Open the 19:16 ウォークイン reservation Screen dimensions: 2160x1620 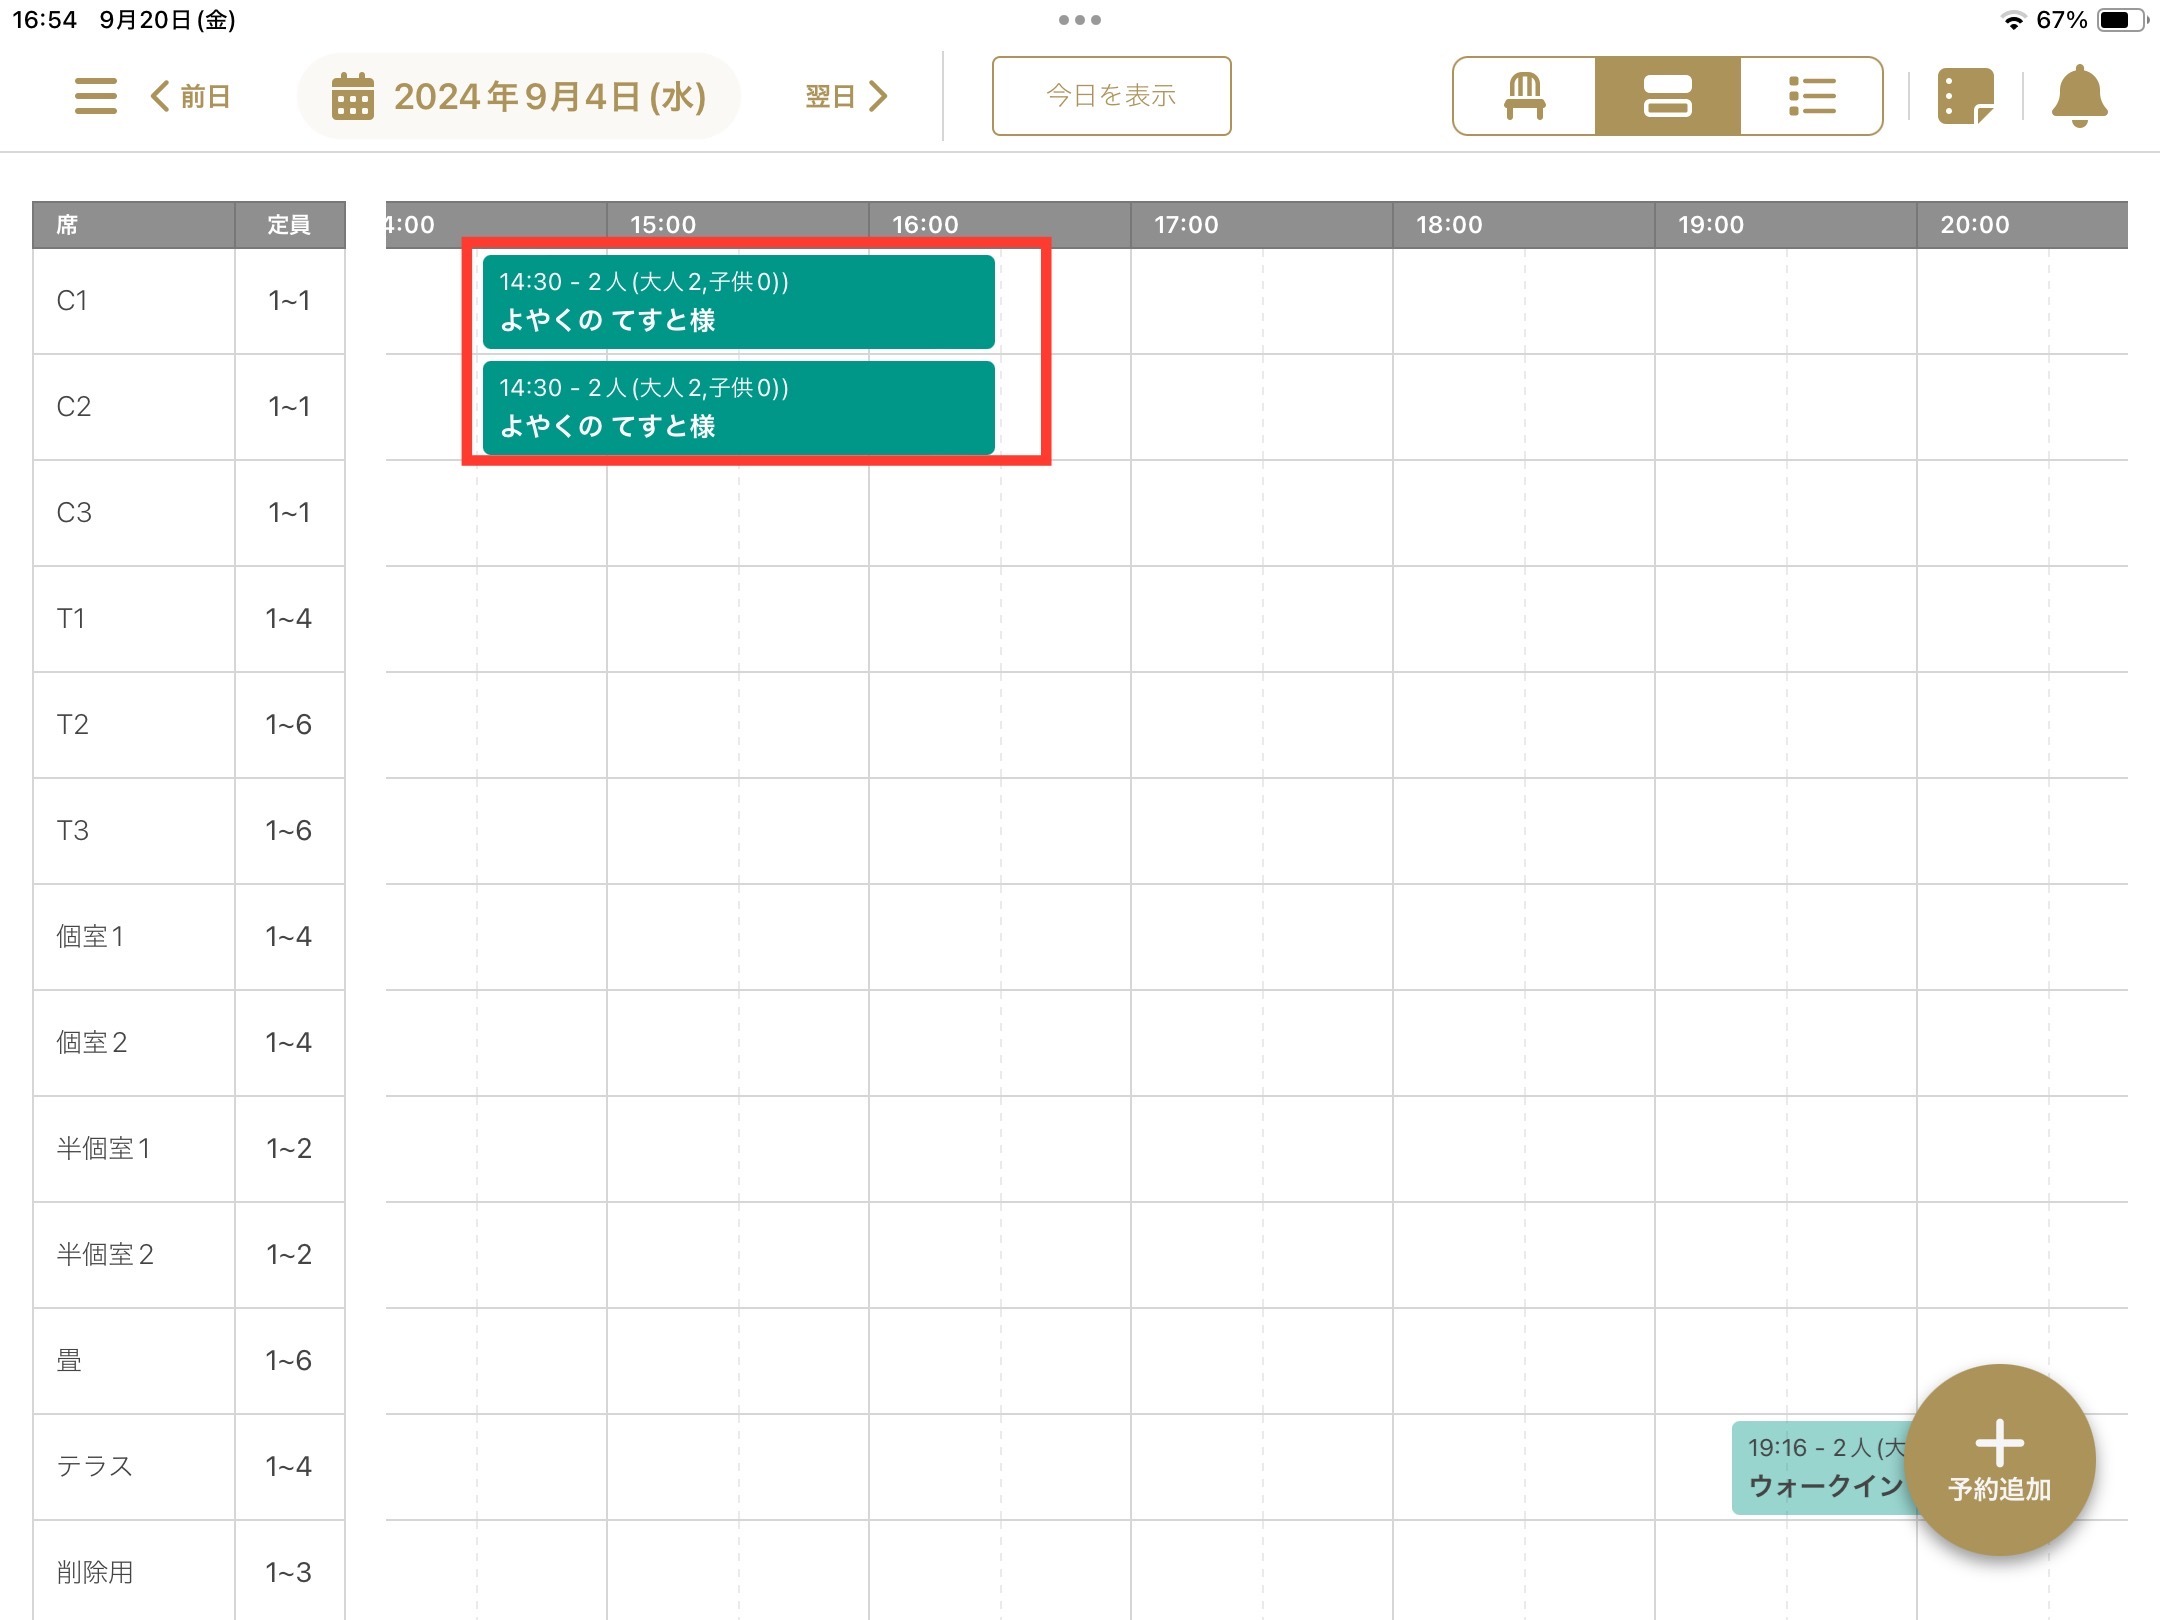point(1820,1467)
